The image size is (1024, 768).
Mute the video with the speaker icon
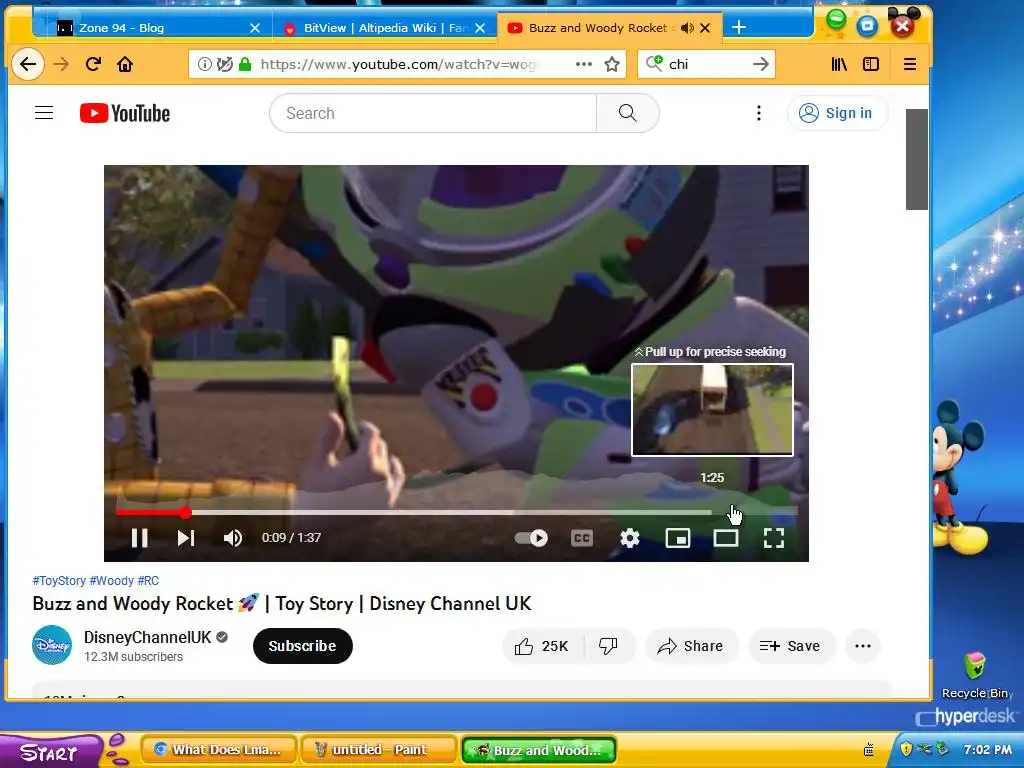[x=232, y=537]
